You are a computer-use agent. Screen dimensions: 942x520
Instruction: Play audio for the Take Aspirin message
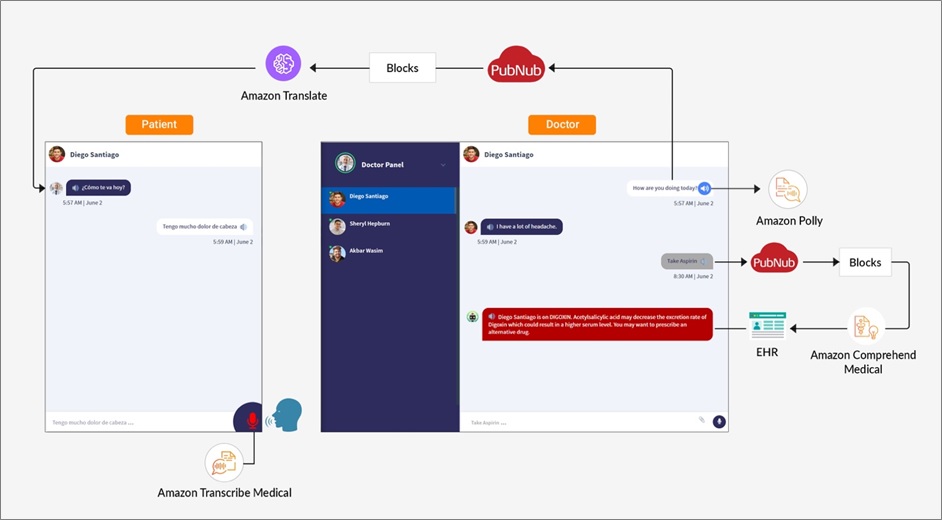(x=703, y=261)
